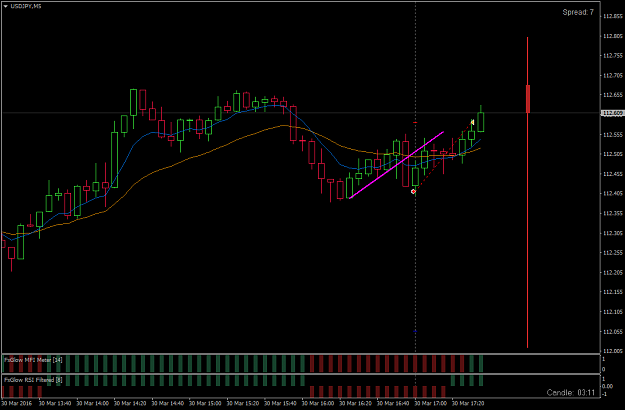Click the 30 Mar 13:40 time label

click(55, 403)
